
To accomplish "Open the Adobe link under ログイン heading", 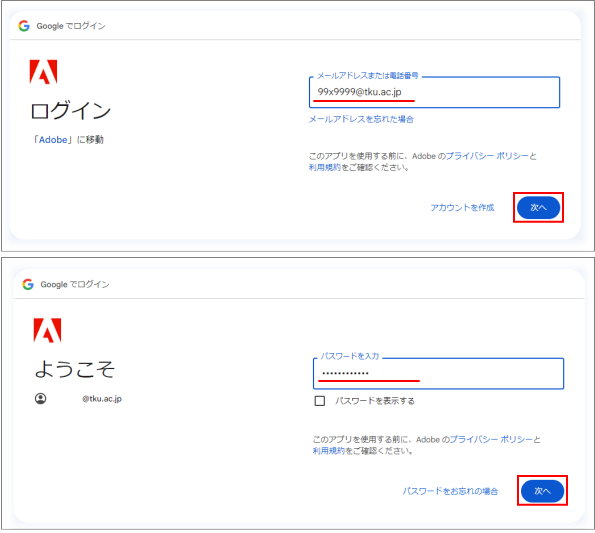I will click(53, 140).
